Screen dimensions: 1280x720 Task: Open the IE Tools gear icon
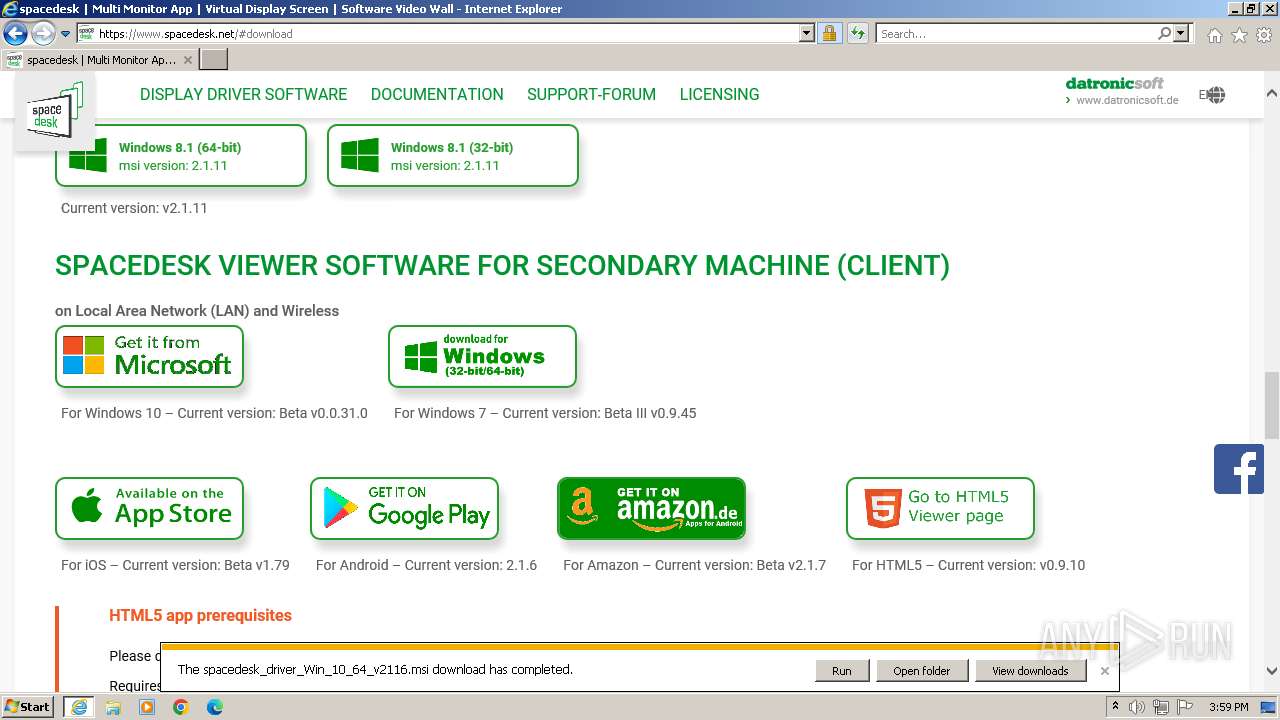(1264, 35)
